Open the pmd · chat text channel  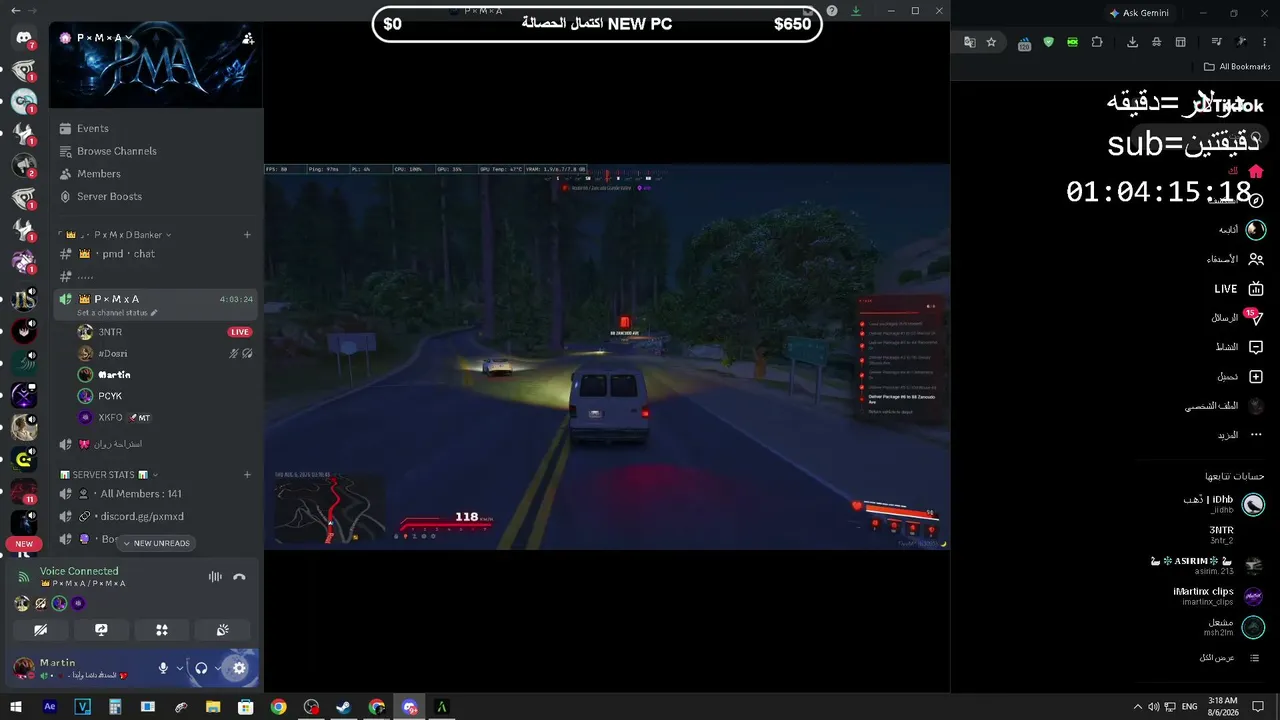click(155, 254)
